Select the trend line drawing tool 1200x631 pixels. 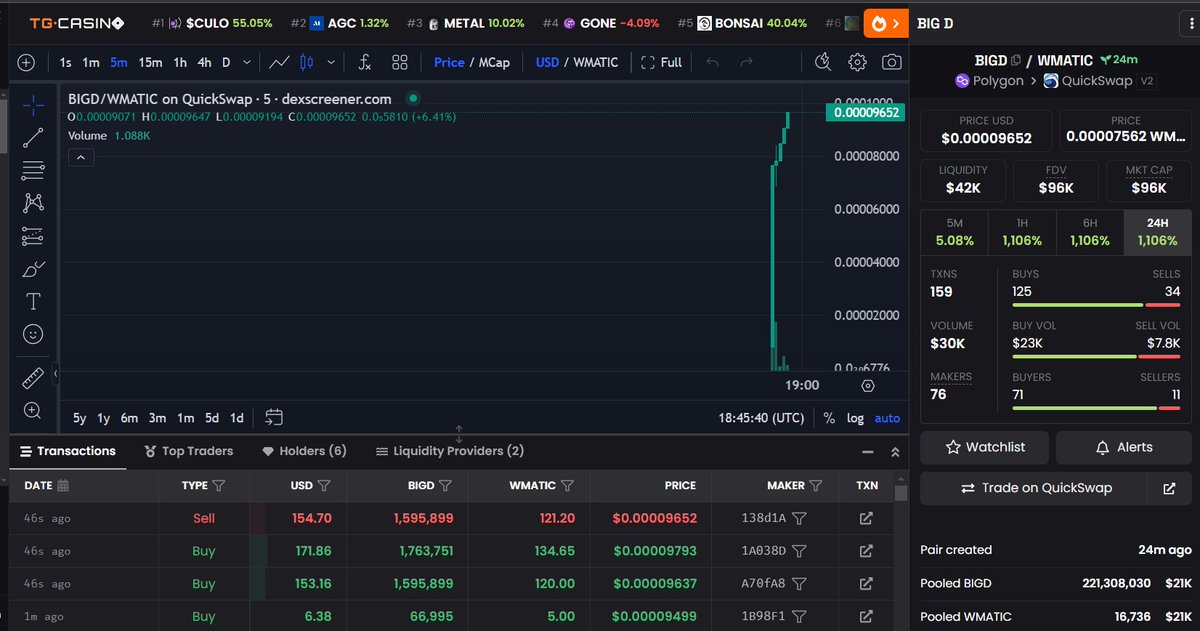32,137
